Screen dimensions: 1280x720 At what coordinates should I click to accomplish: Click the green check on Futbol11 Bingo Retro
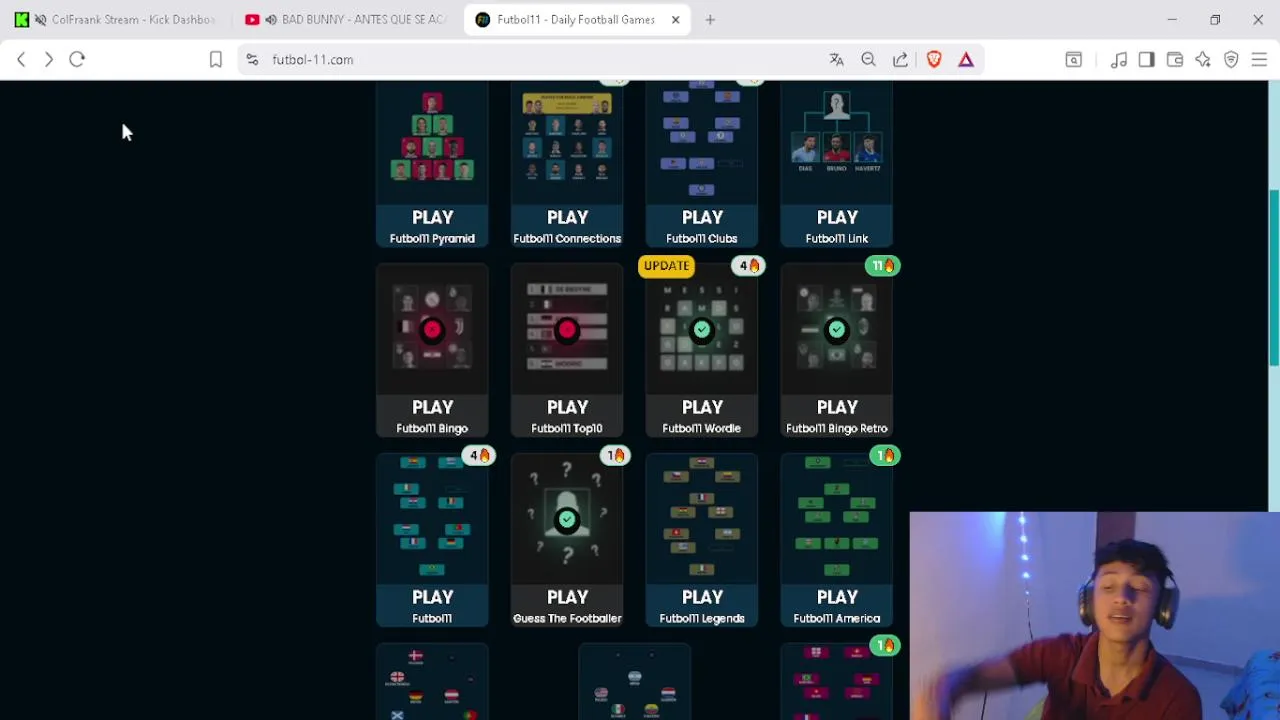pyautogui.click(x=837, y=330)
